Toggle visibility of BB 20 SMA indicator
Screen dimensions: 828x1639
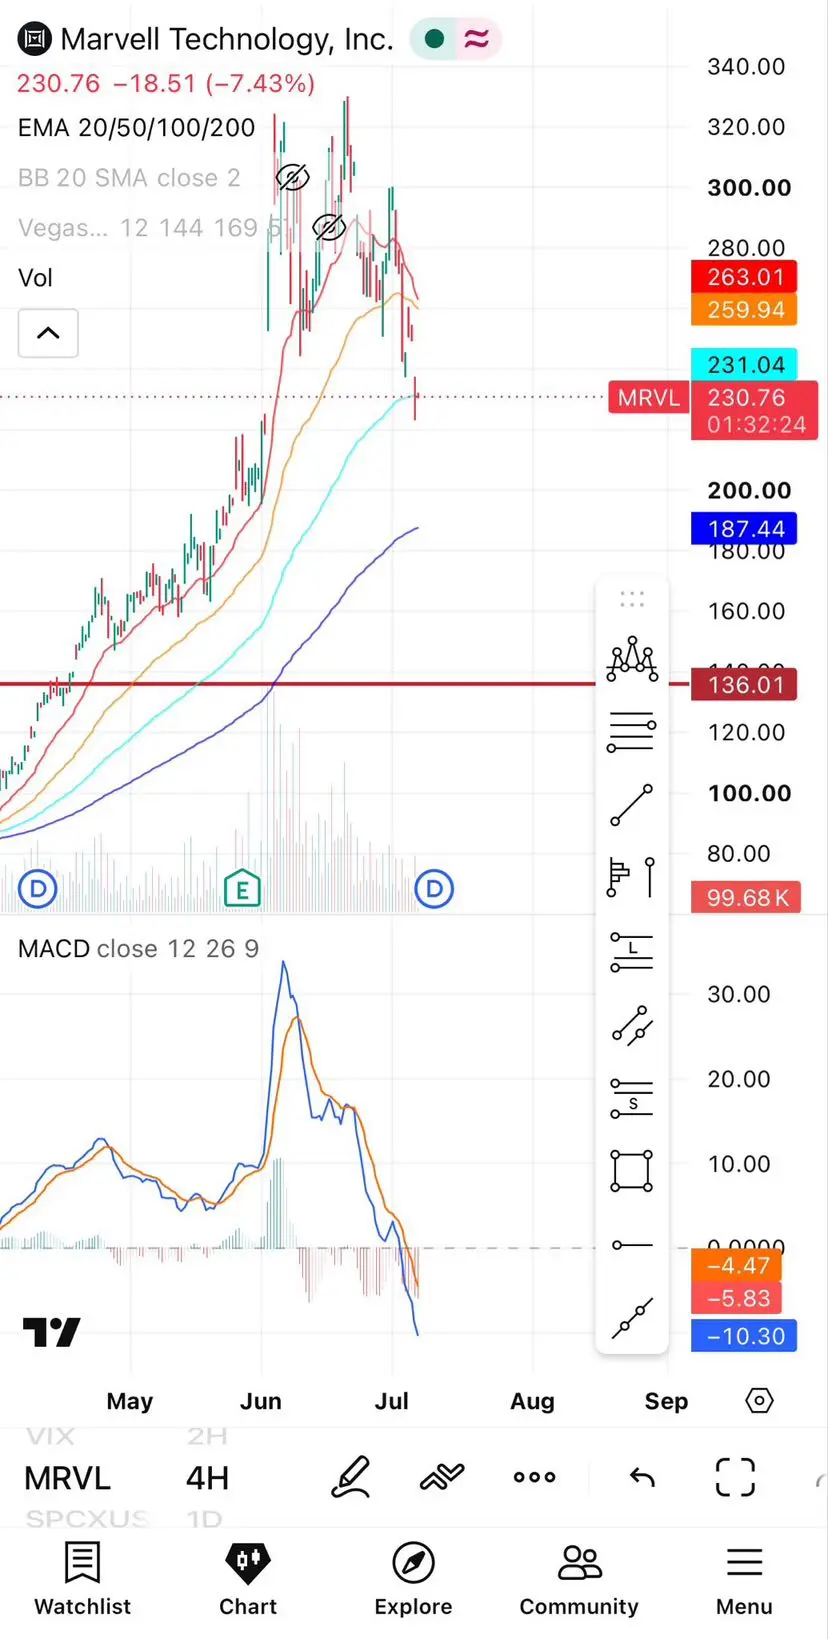coord(292,178)
